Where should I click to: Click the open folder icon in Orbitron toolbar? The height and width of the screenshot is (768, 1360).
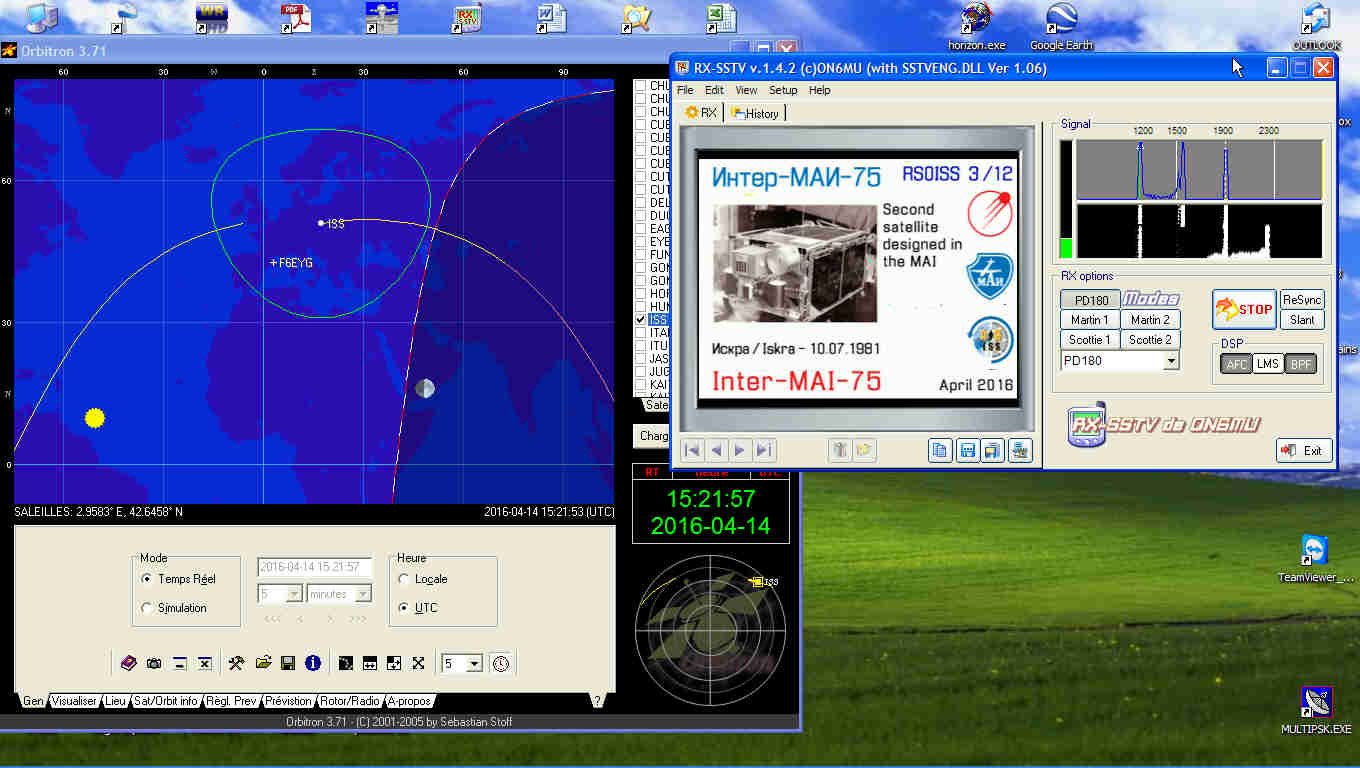click(x=263, y=663)
